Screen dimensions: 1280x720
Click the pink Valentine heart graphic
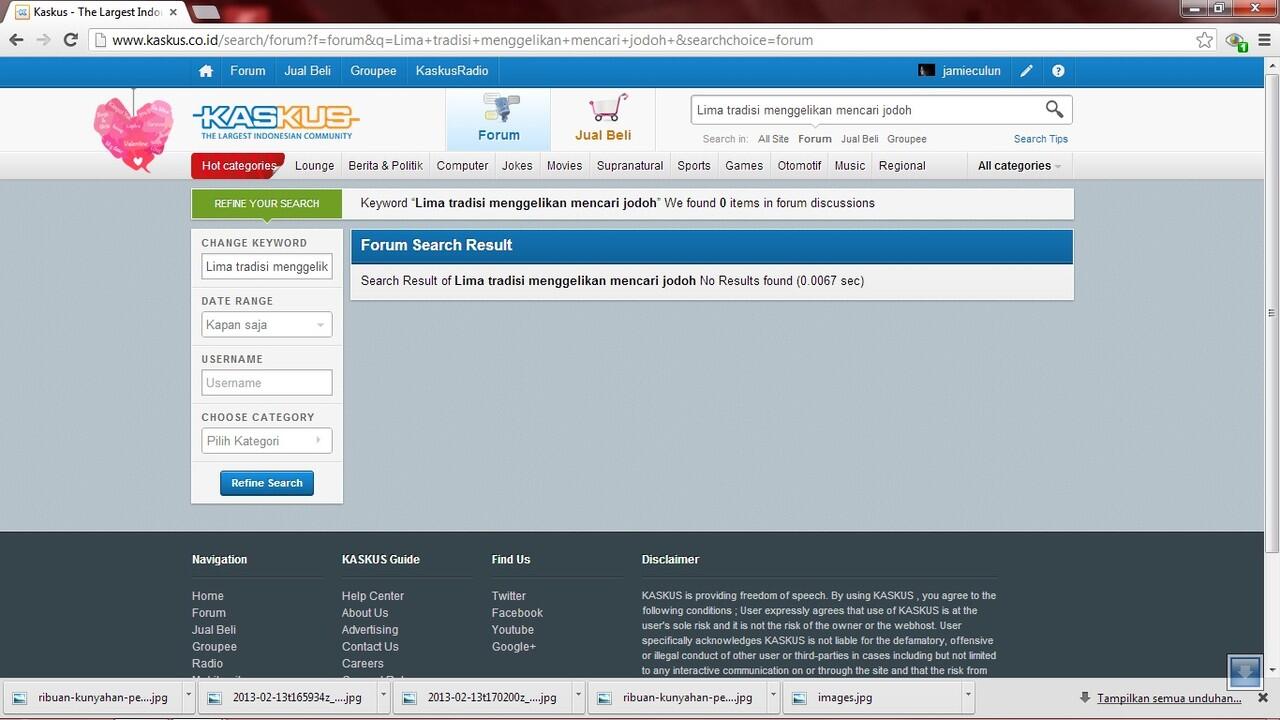[133, 133]
